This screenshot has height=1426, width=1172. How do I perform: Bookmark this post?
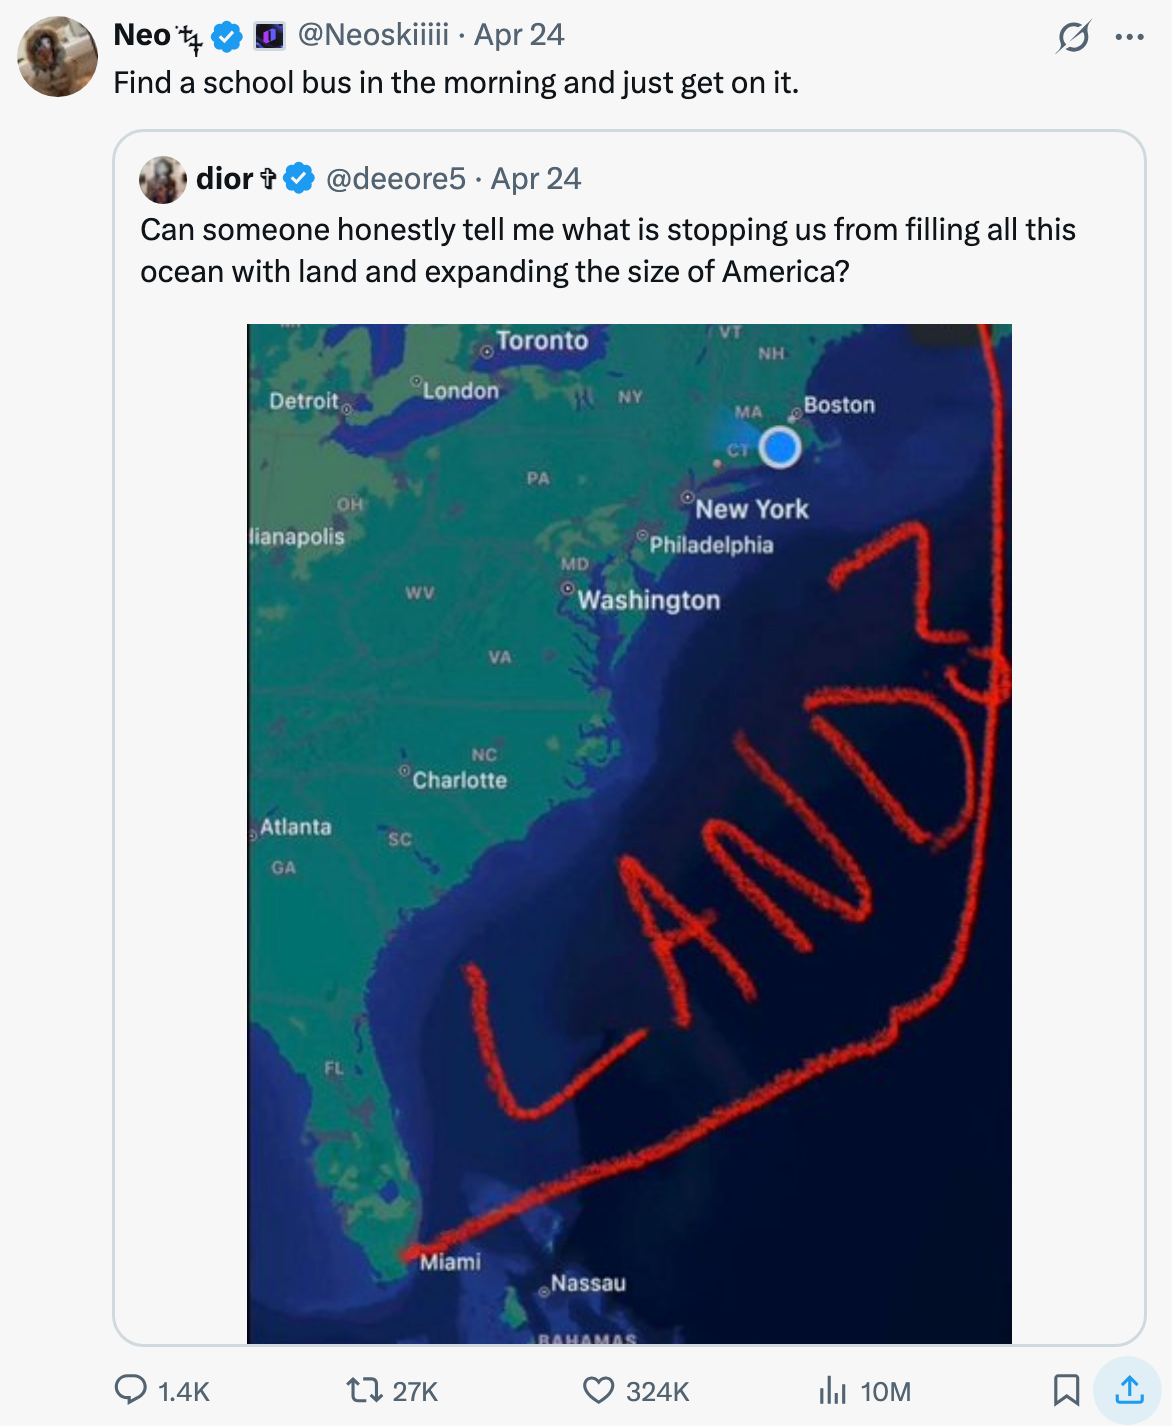[1066, 1390]
